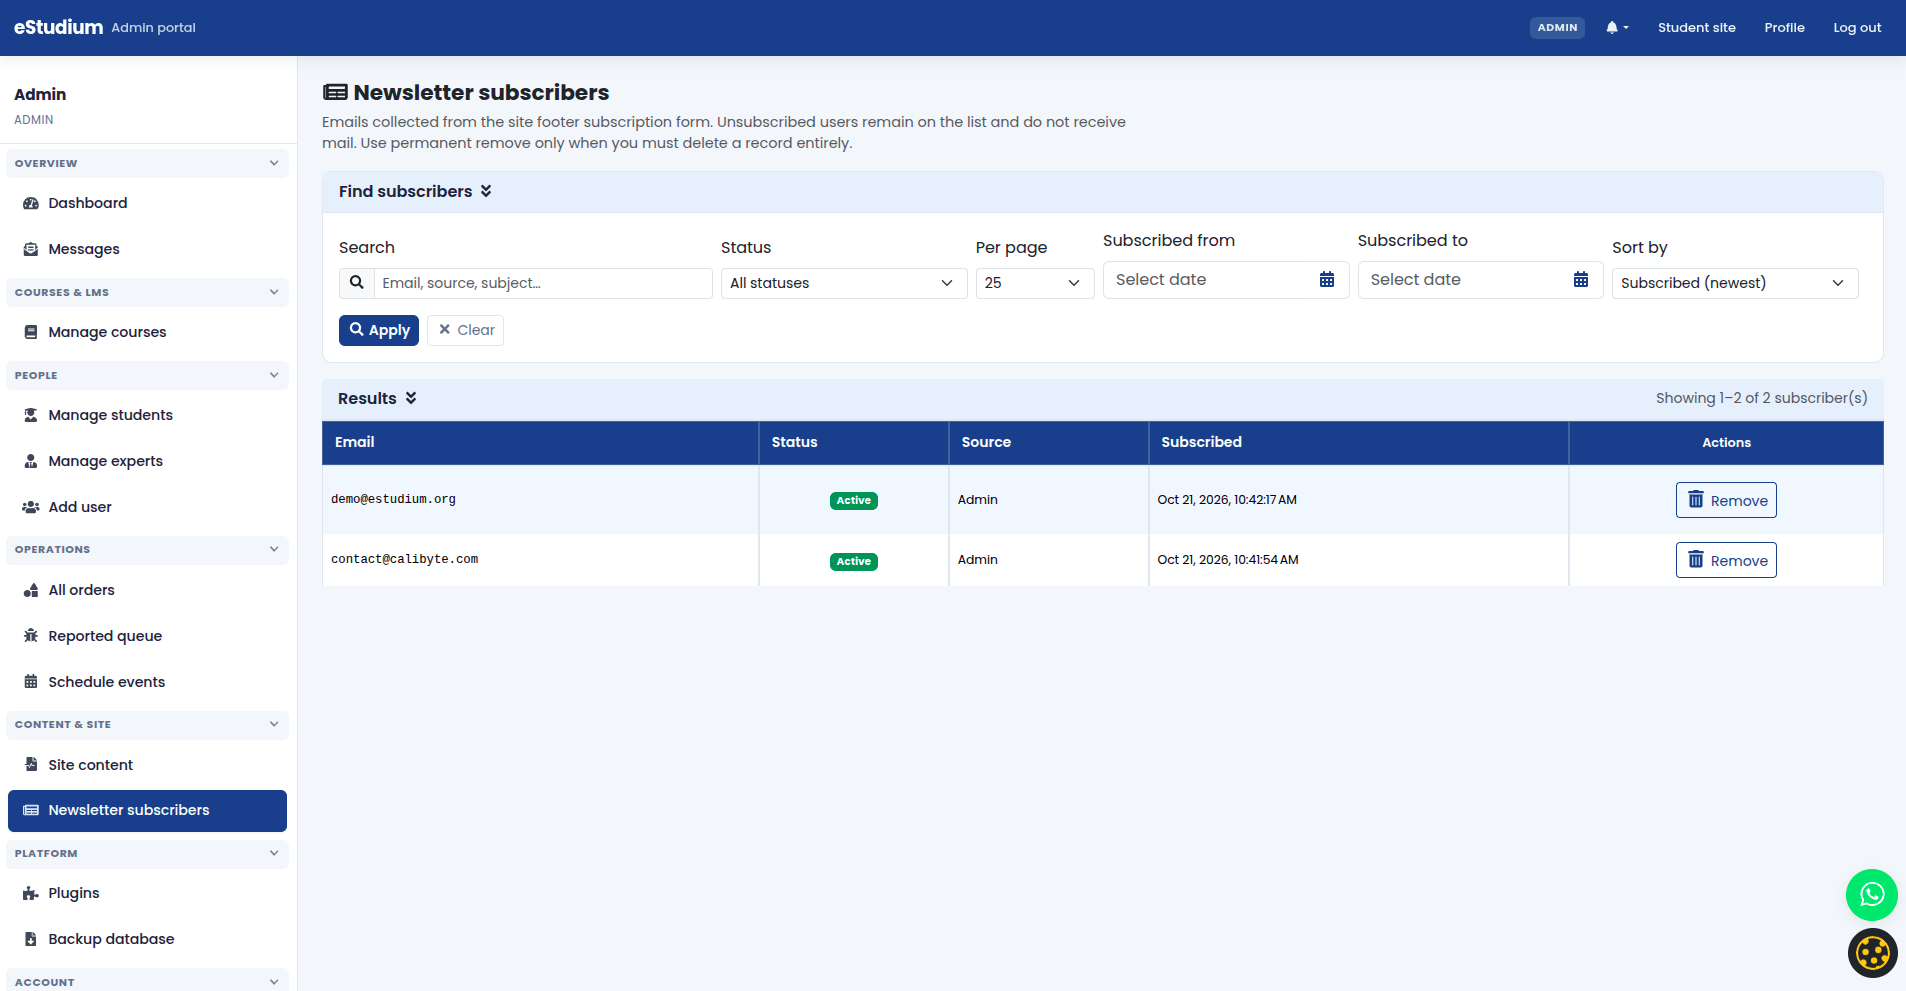Viewport: 1906px width, 991px height.
Task: Remove subscriber demo@estudium.org
Action: (1726, 500)
